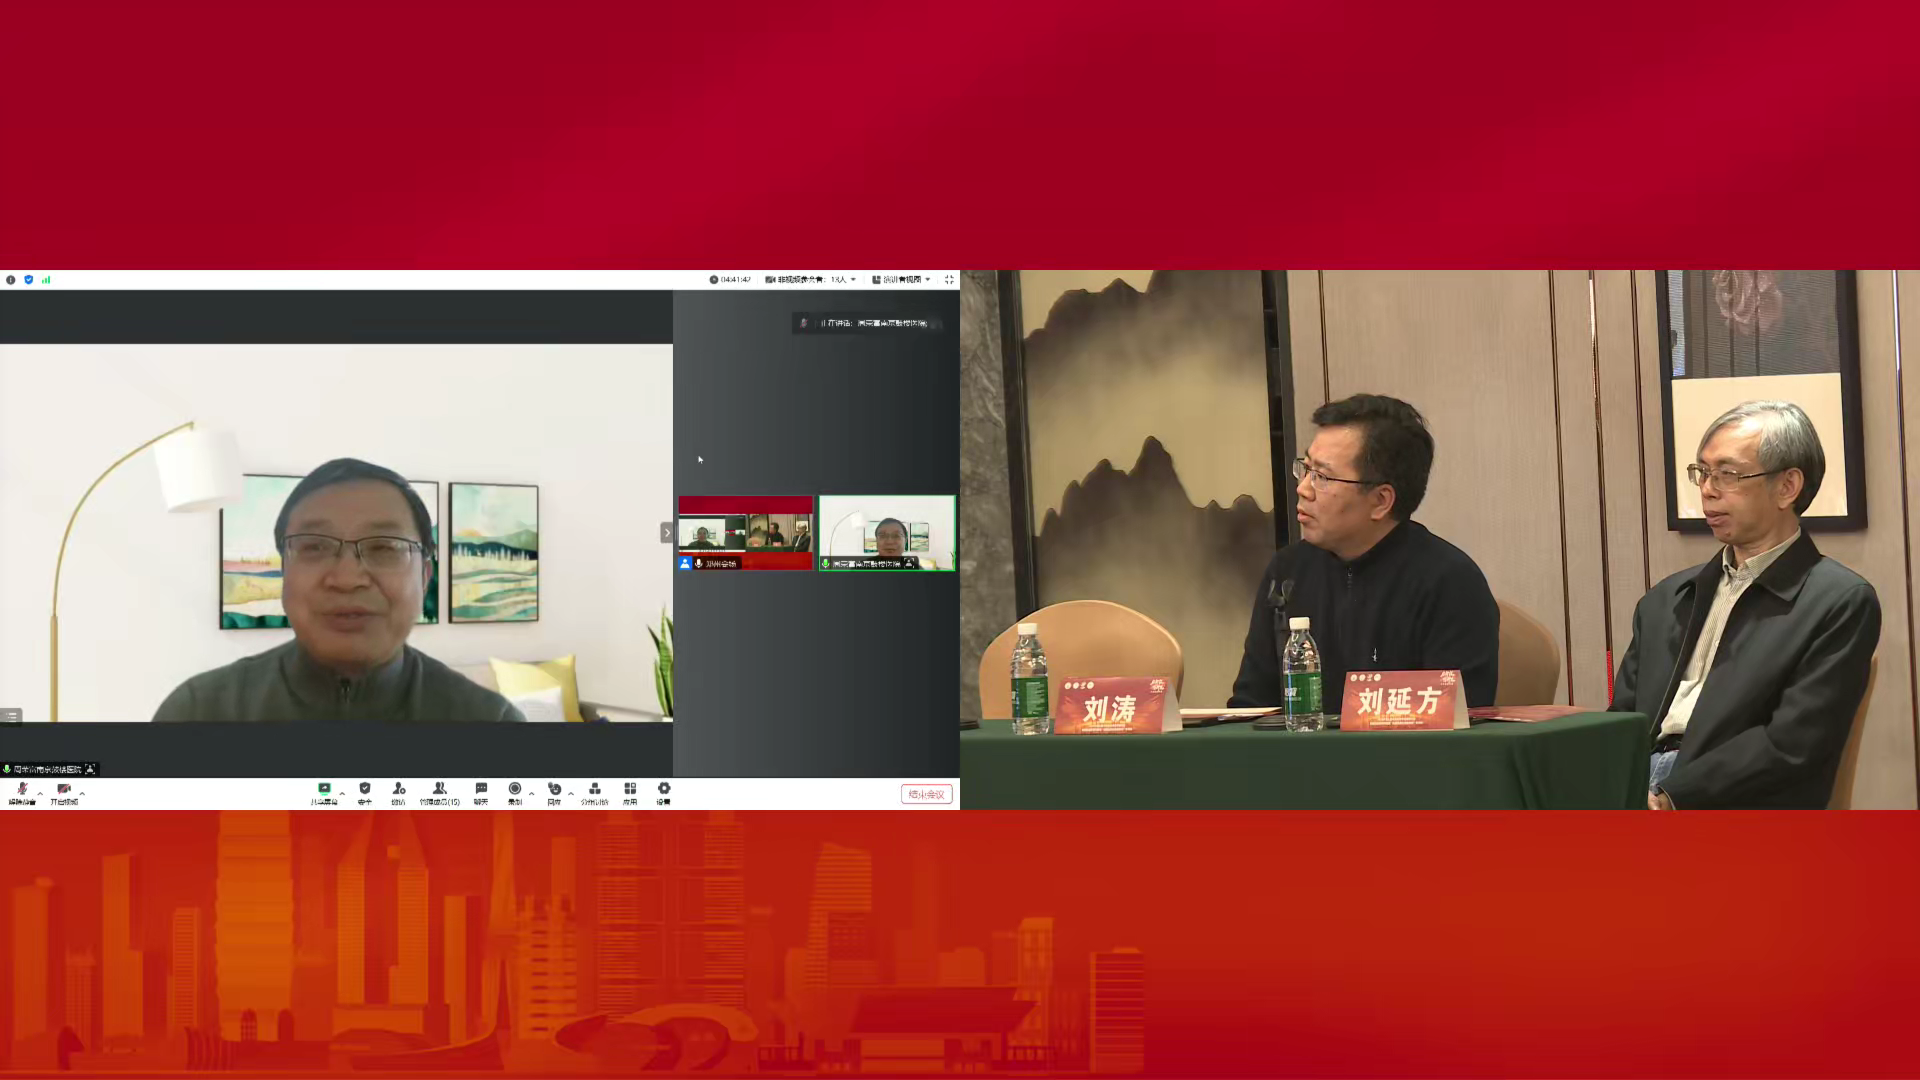Open meeting info icon at top-left

point(11,280)
